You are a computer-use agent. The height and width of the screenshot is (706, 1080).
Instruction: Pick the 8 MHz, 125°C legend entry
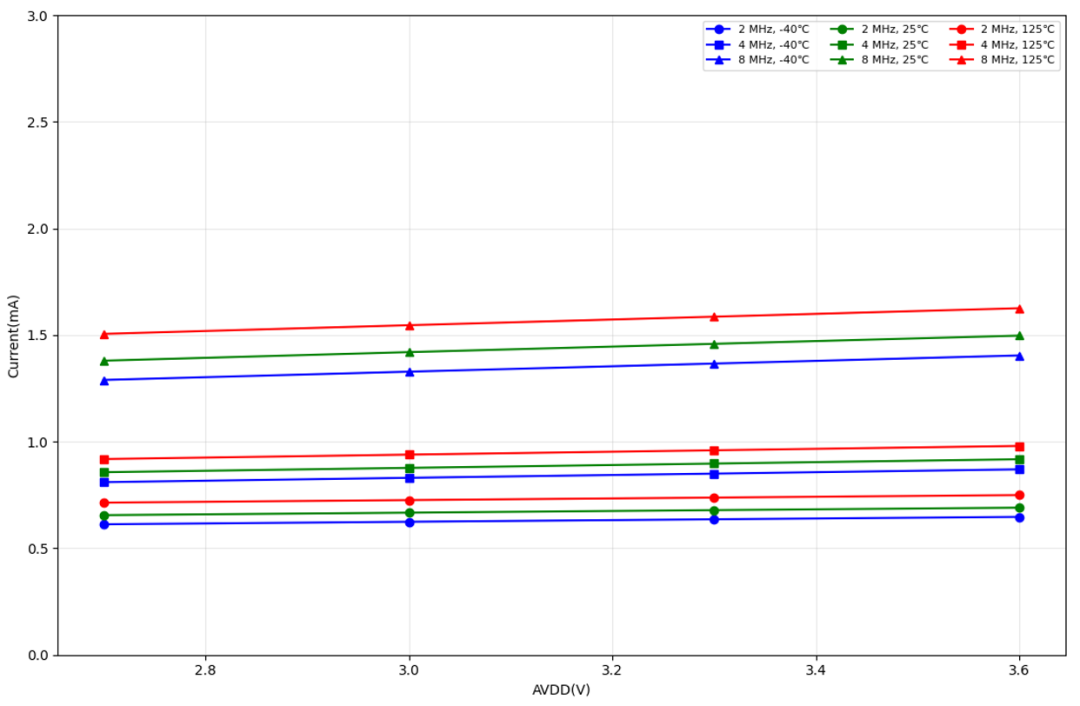1002,60
